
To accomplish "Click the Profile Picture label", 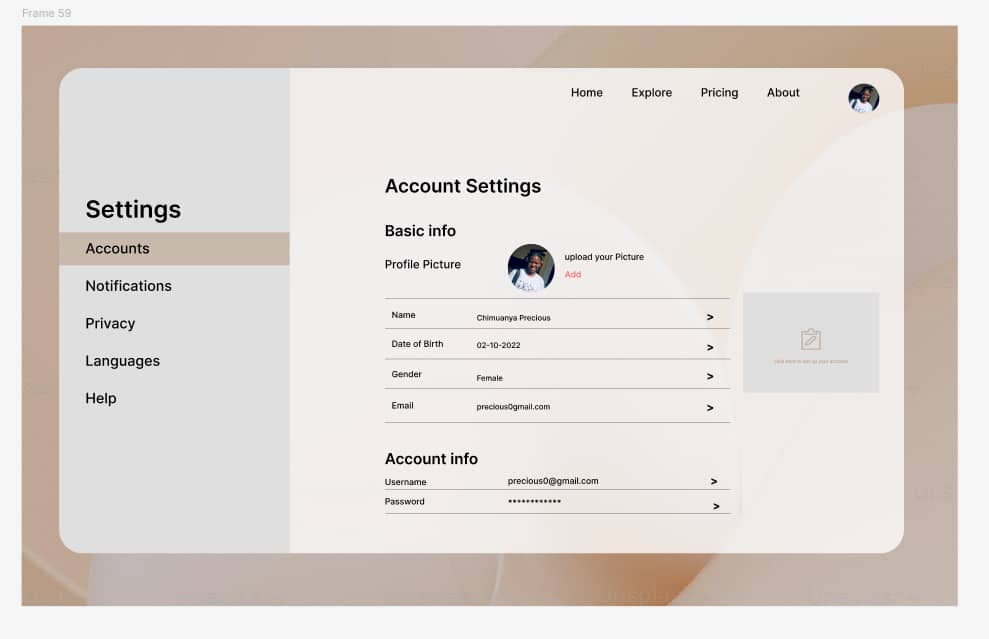I will tap(423, 264).
